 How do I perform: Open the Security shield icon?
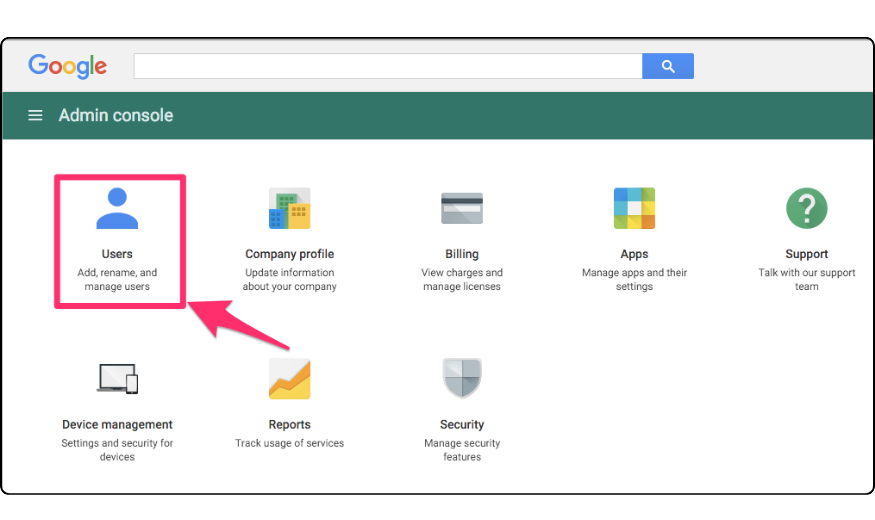(x=462, y=379)
